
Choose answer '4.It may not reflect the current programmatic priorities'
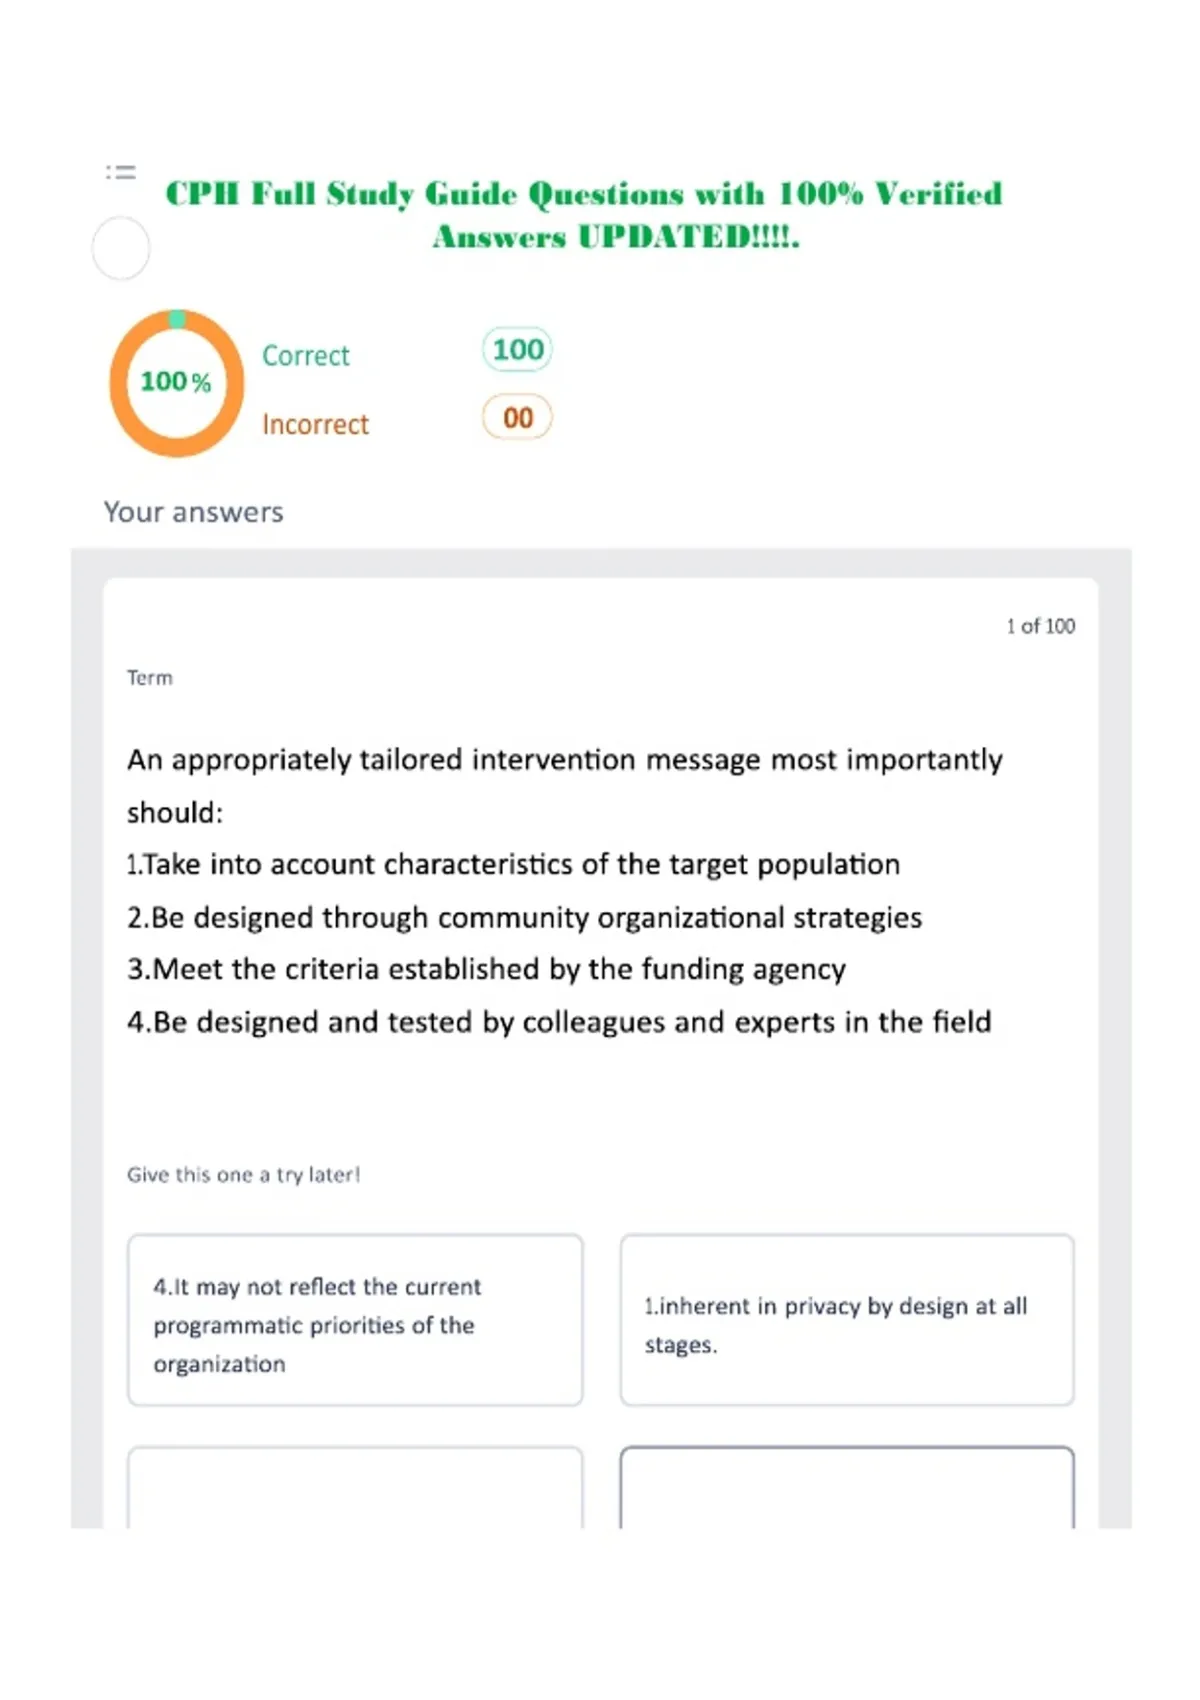[355, 1320]
